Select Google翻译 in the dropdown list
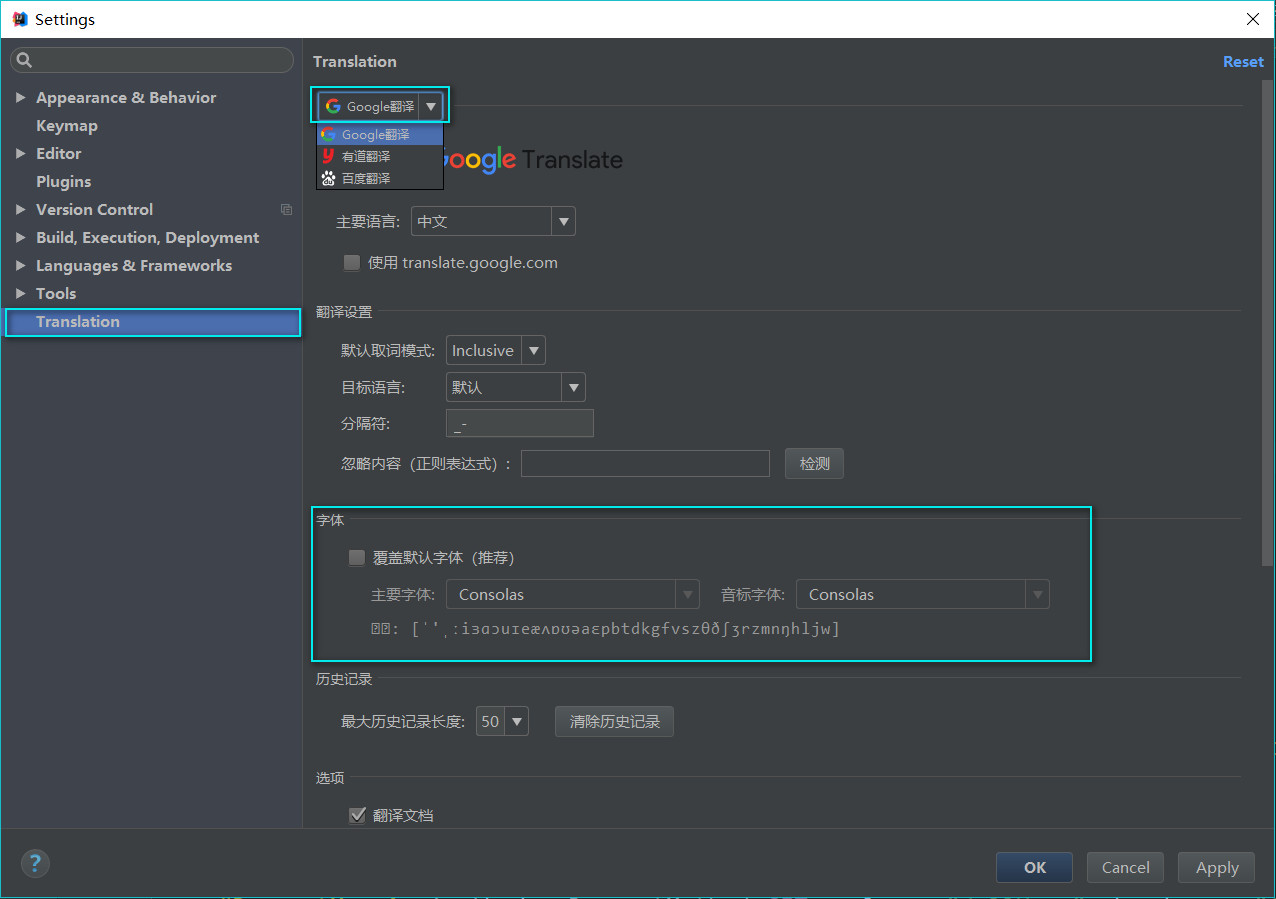1276x899 pixels. coord(380,134)
